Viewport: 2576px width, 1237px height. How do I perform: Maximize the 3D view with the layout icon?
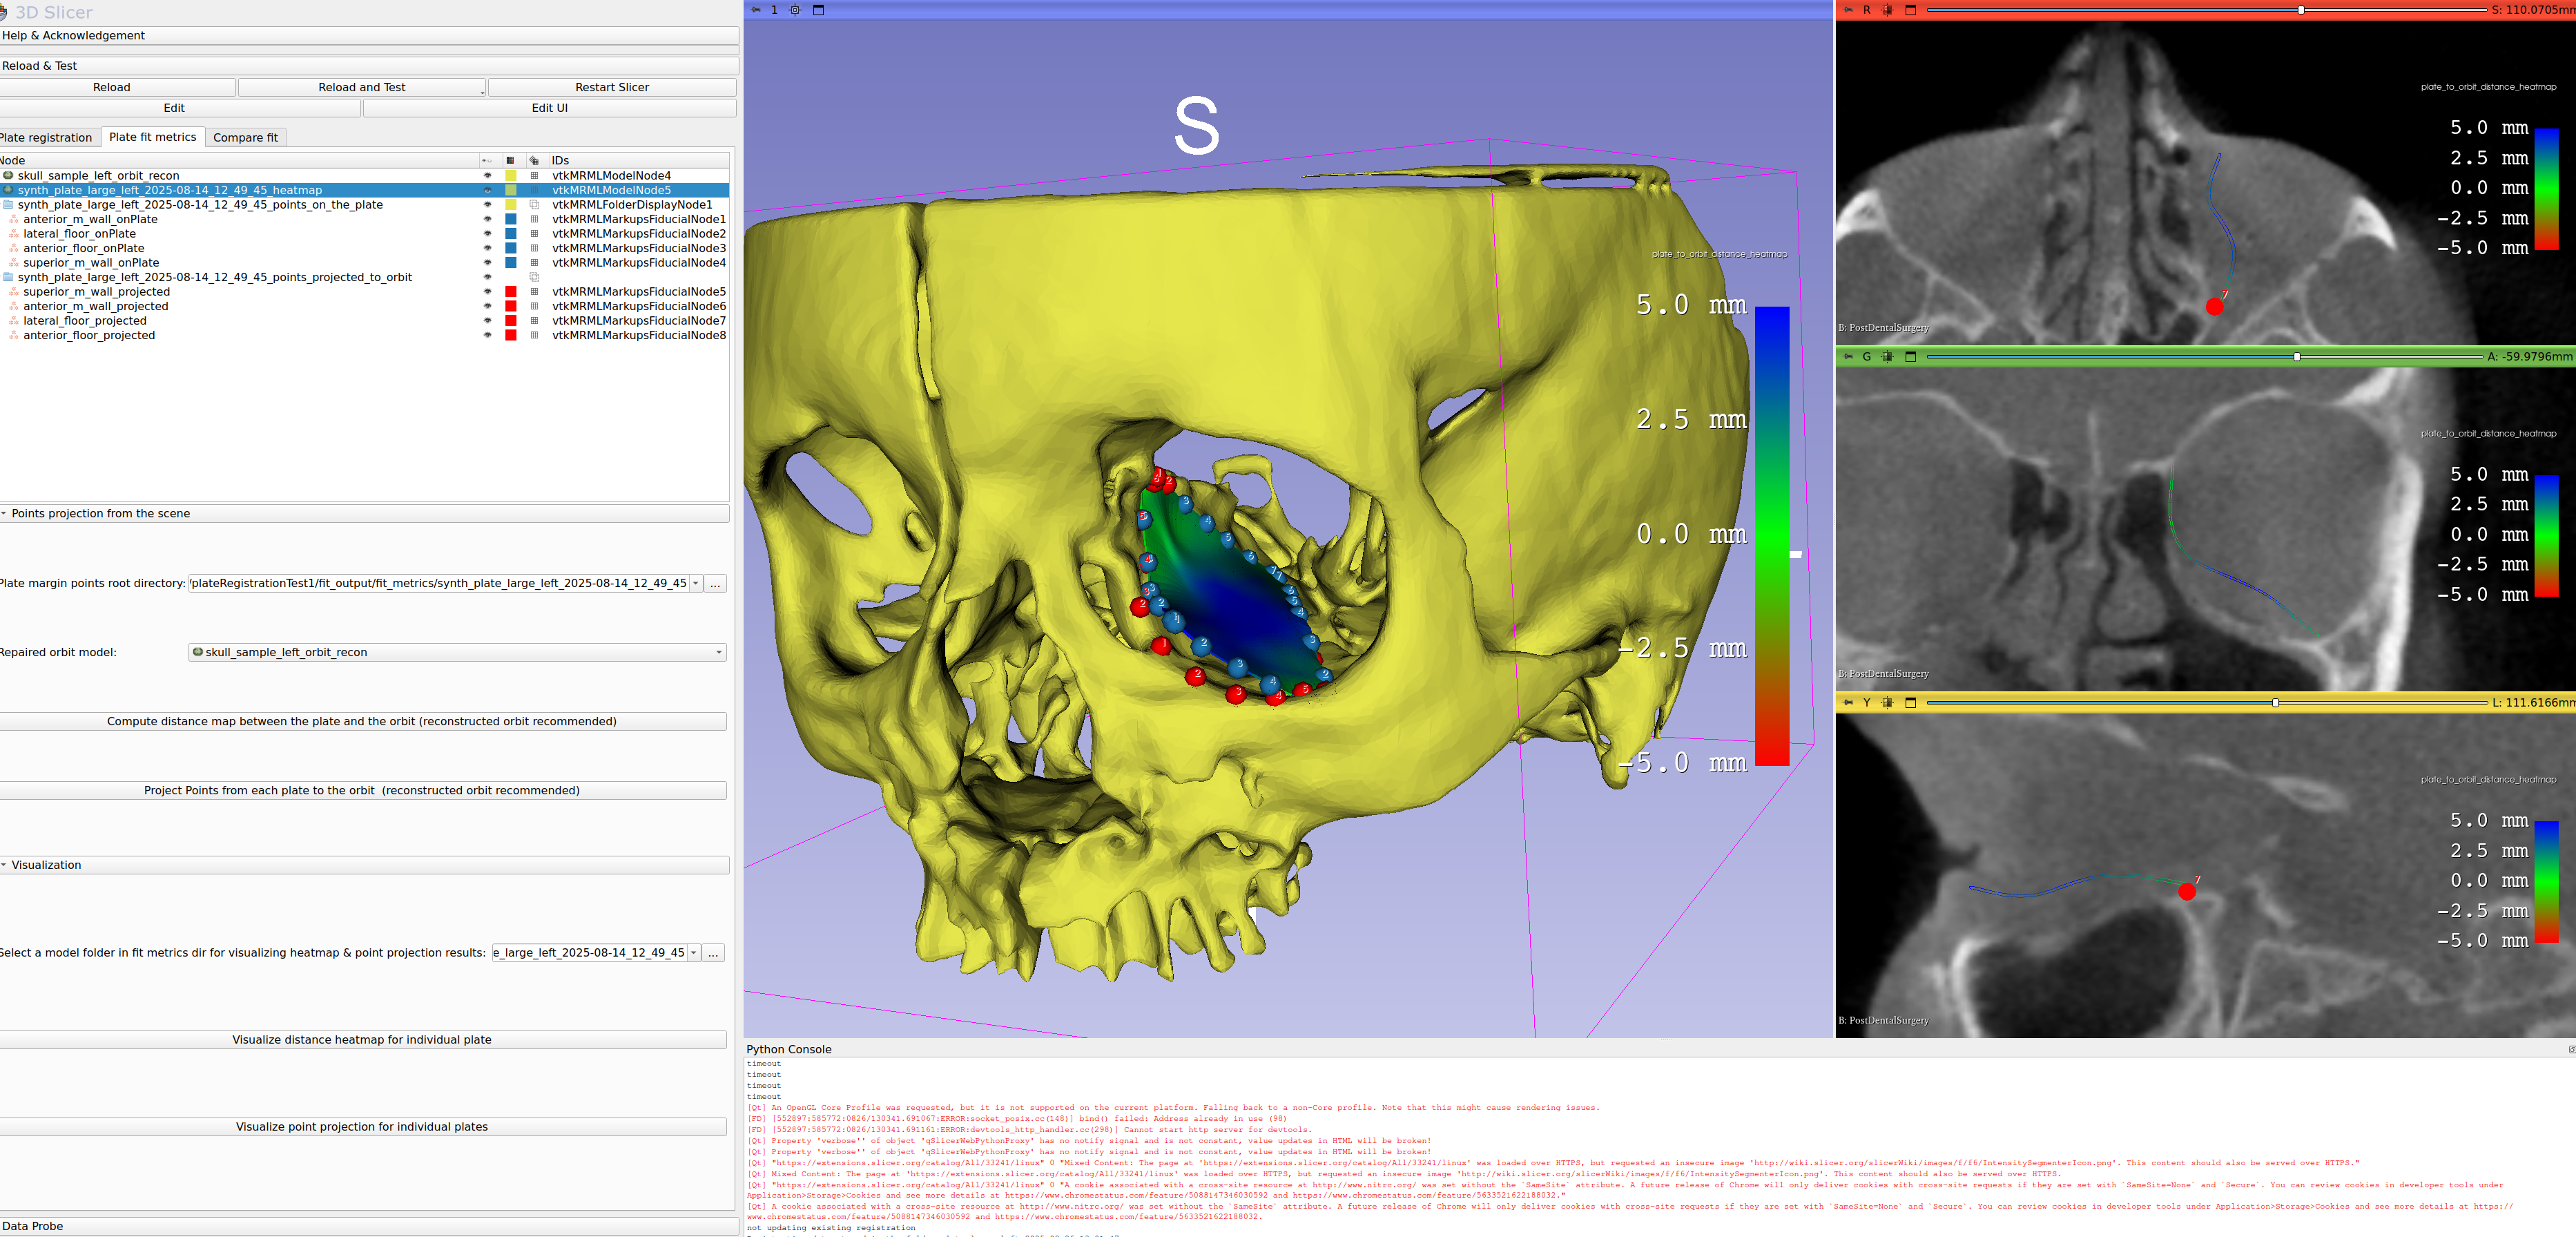pos(818,10)
